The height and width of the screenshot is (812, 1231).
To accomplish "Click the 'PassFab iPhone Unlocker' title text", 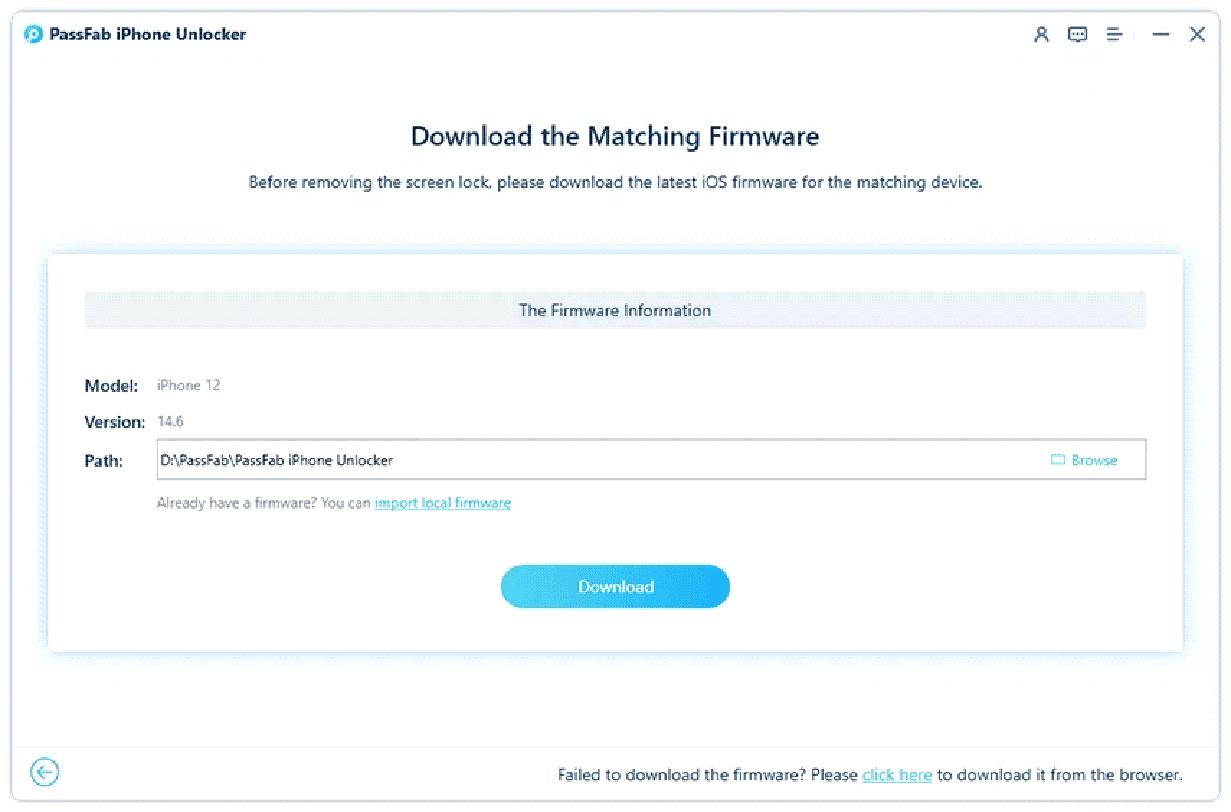I will pos(148,34).
